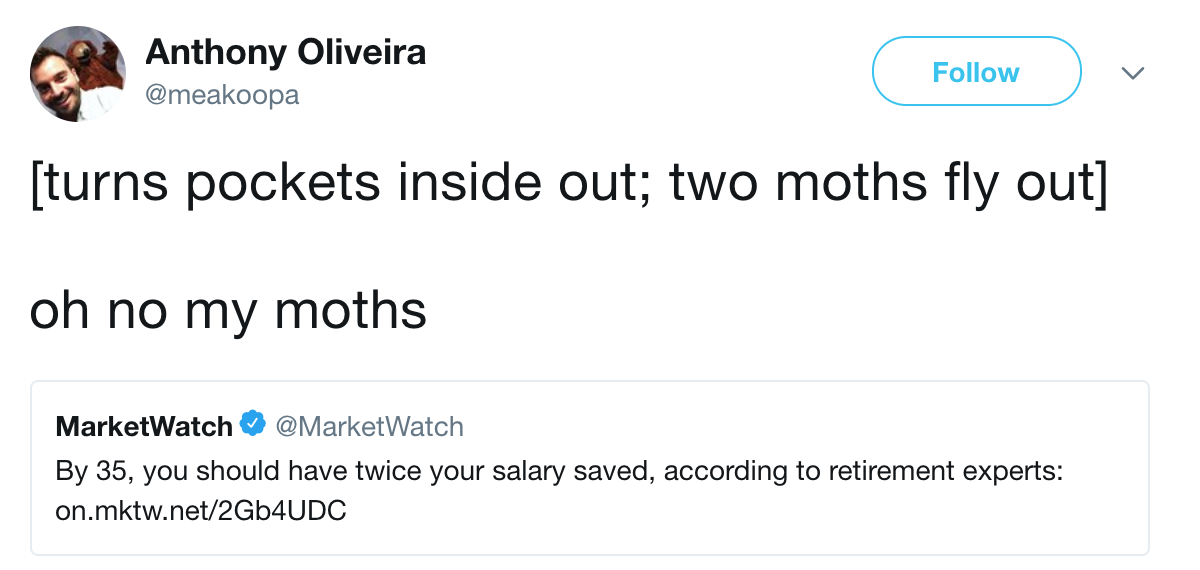Click the Anthony Oliveira display name

[x=286, y=52]
